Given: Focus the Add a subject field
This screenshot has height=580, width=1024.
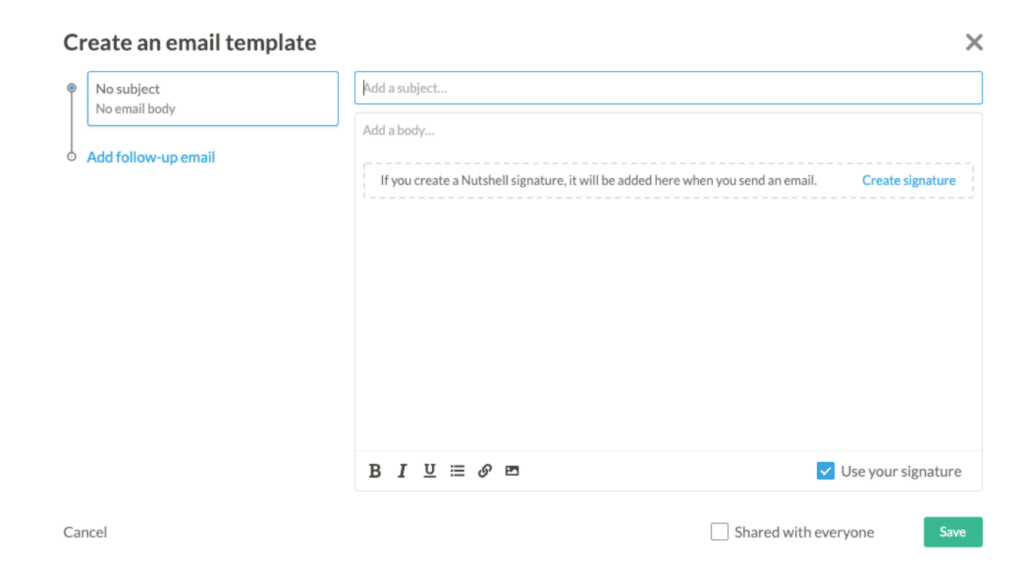Looking at the screenshot, I should [x=668, y=87].
